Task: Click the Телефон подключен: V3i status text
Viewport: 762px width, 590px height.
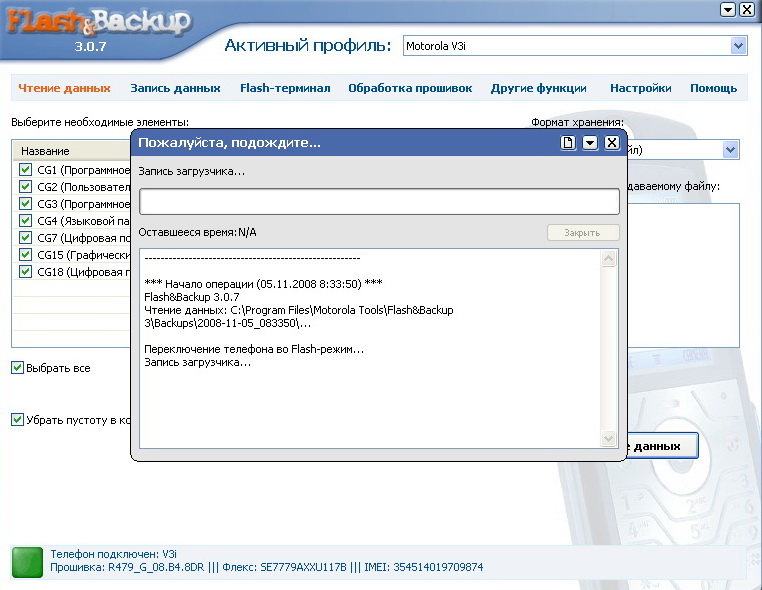Action: [x=114, y=554]
